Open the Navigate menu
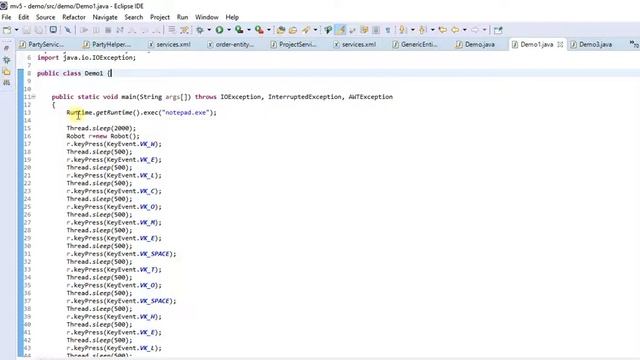 coord(105,17)
